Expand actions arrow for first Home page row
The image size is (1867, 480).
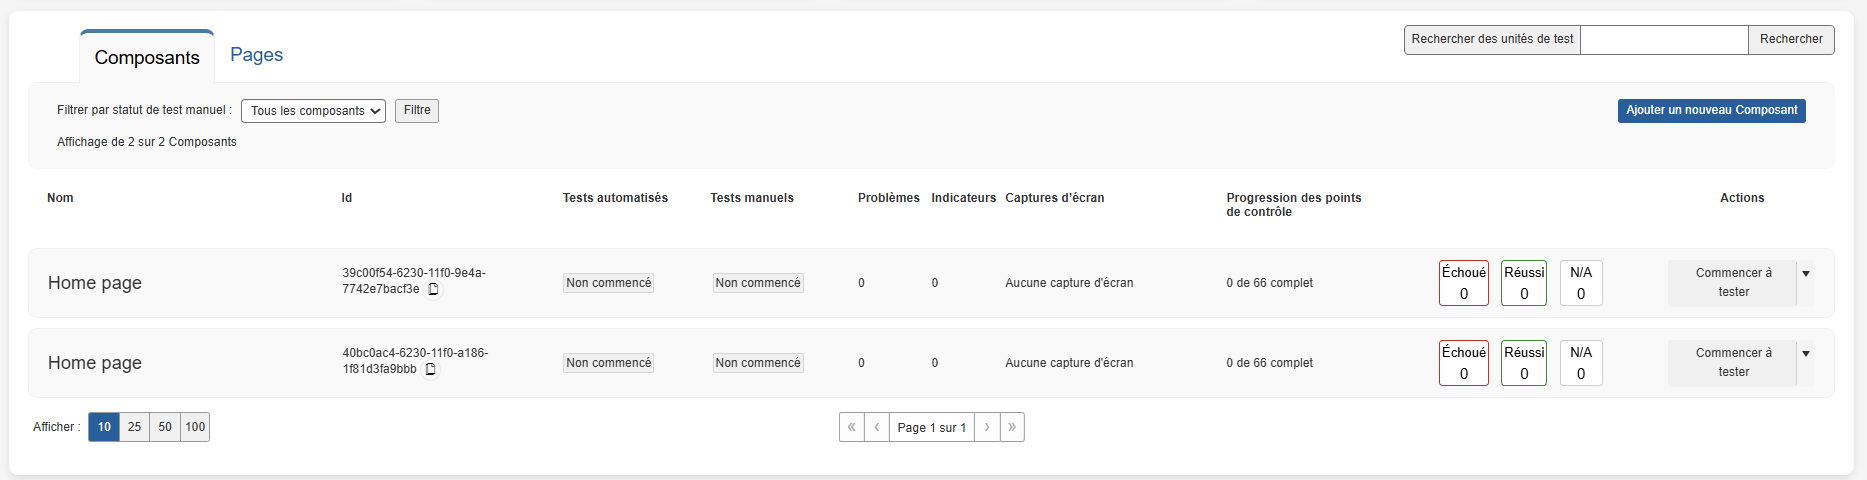tap(1805, 274)
